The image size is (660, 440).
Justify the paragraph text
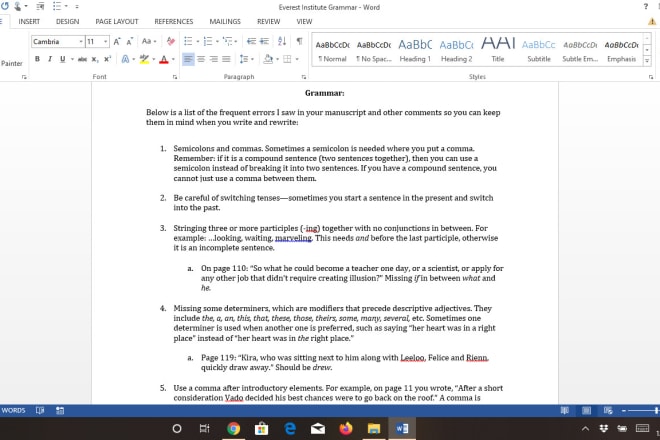[226, 59]
